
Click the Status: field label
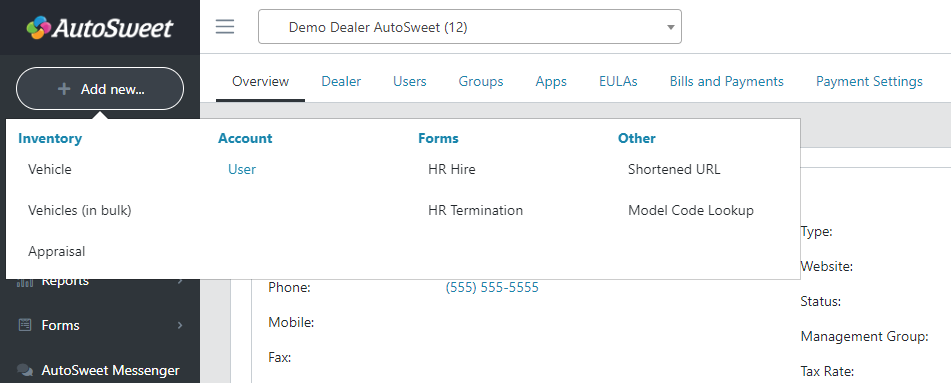point(821,302)
